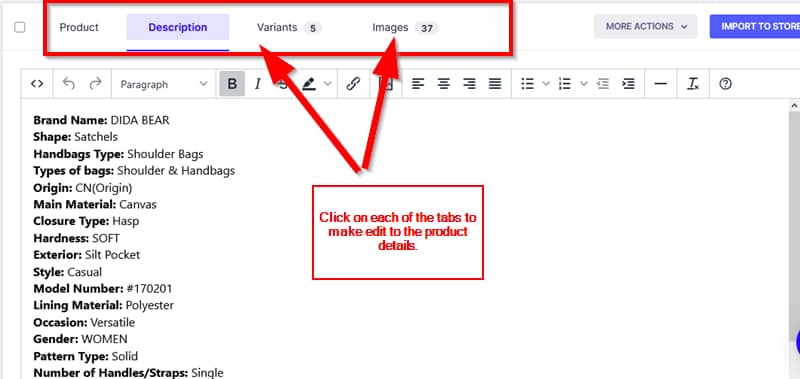Click the 'Origin: CN(Origin)' line
This screenshot has height=379, width=800.
83,188
